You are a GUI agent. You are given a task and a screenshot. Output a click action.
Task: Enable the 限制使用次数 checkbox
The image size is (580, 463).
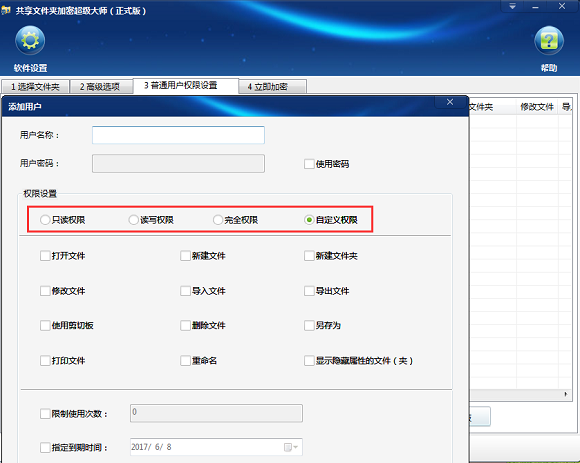pos(45,413)
